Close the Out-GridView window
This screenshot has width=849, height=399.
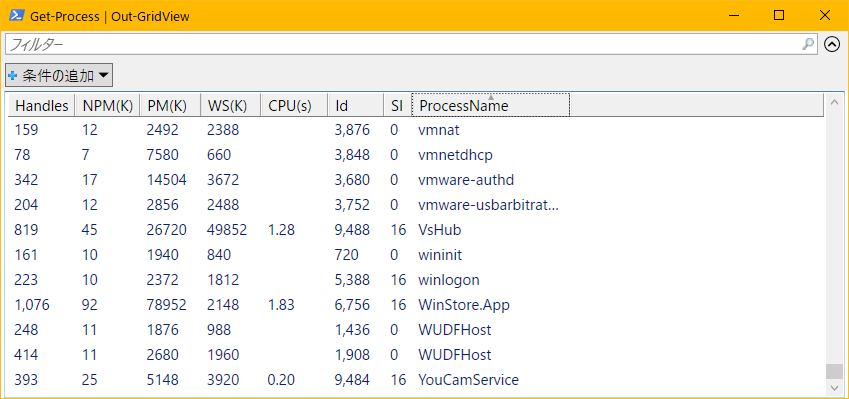click(825, 16)
